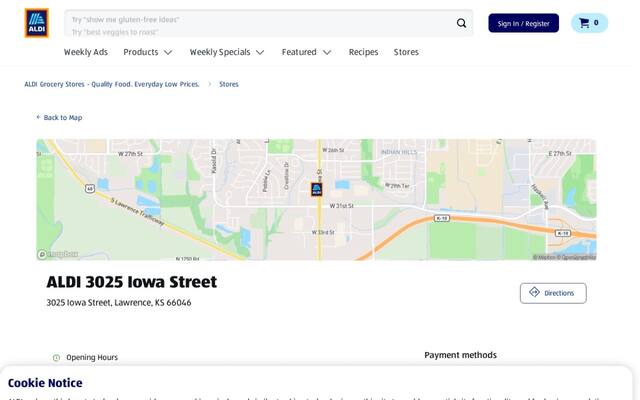Expand the Products menu

pos(148,52)
